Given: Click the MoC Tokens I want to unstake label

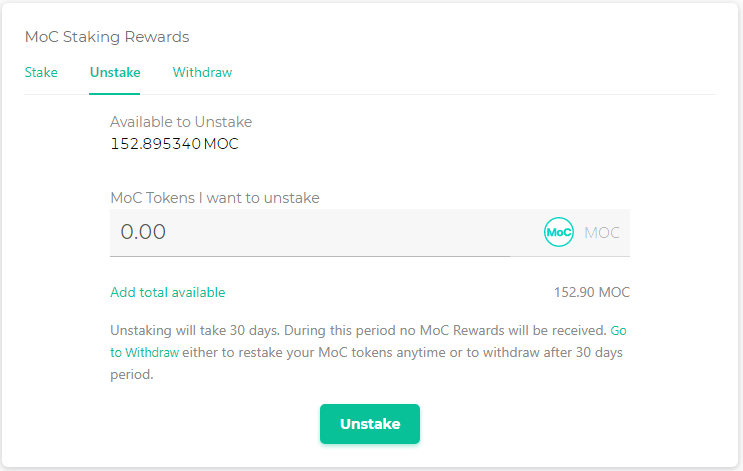Looking at the screenshot, I should pos(215,198).
